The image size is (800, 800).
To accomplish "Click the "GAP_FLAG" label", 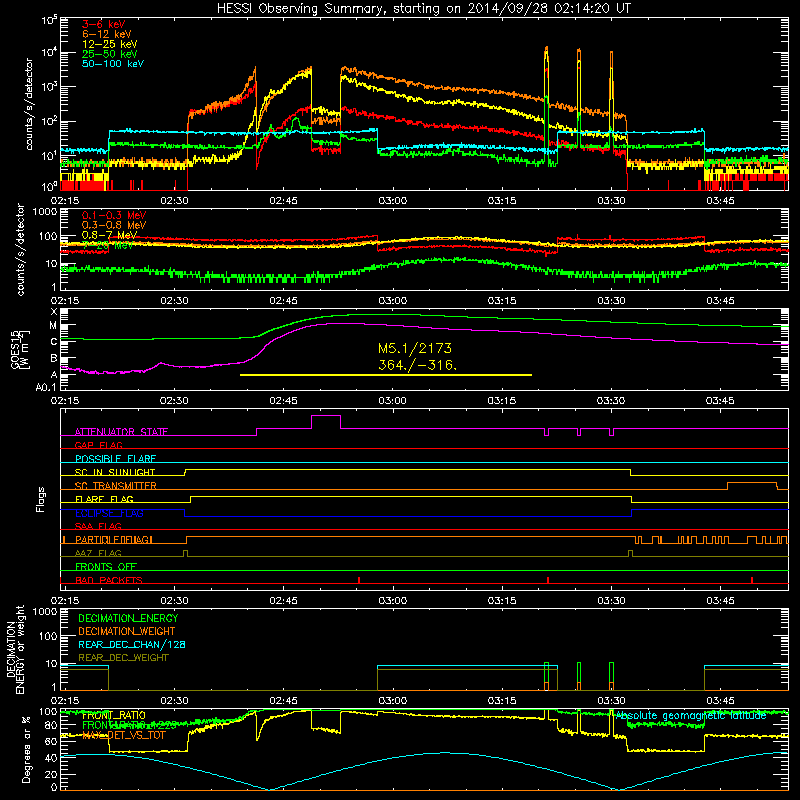I will [98, 445].
